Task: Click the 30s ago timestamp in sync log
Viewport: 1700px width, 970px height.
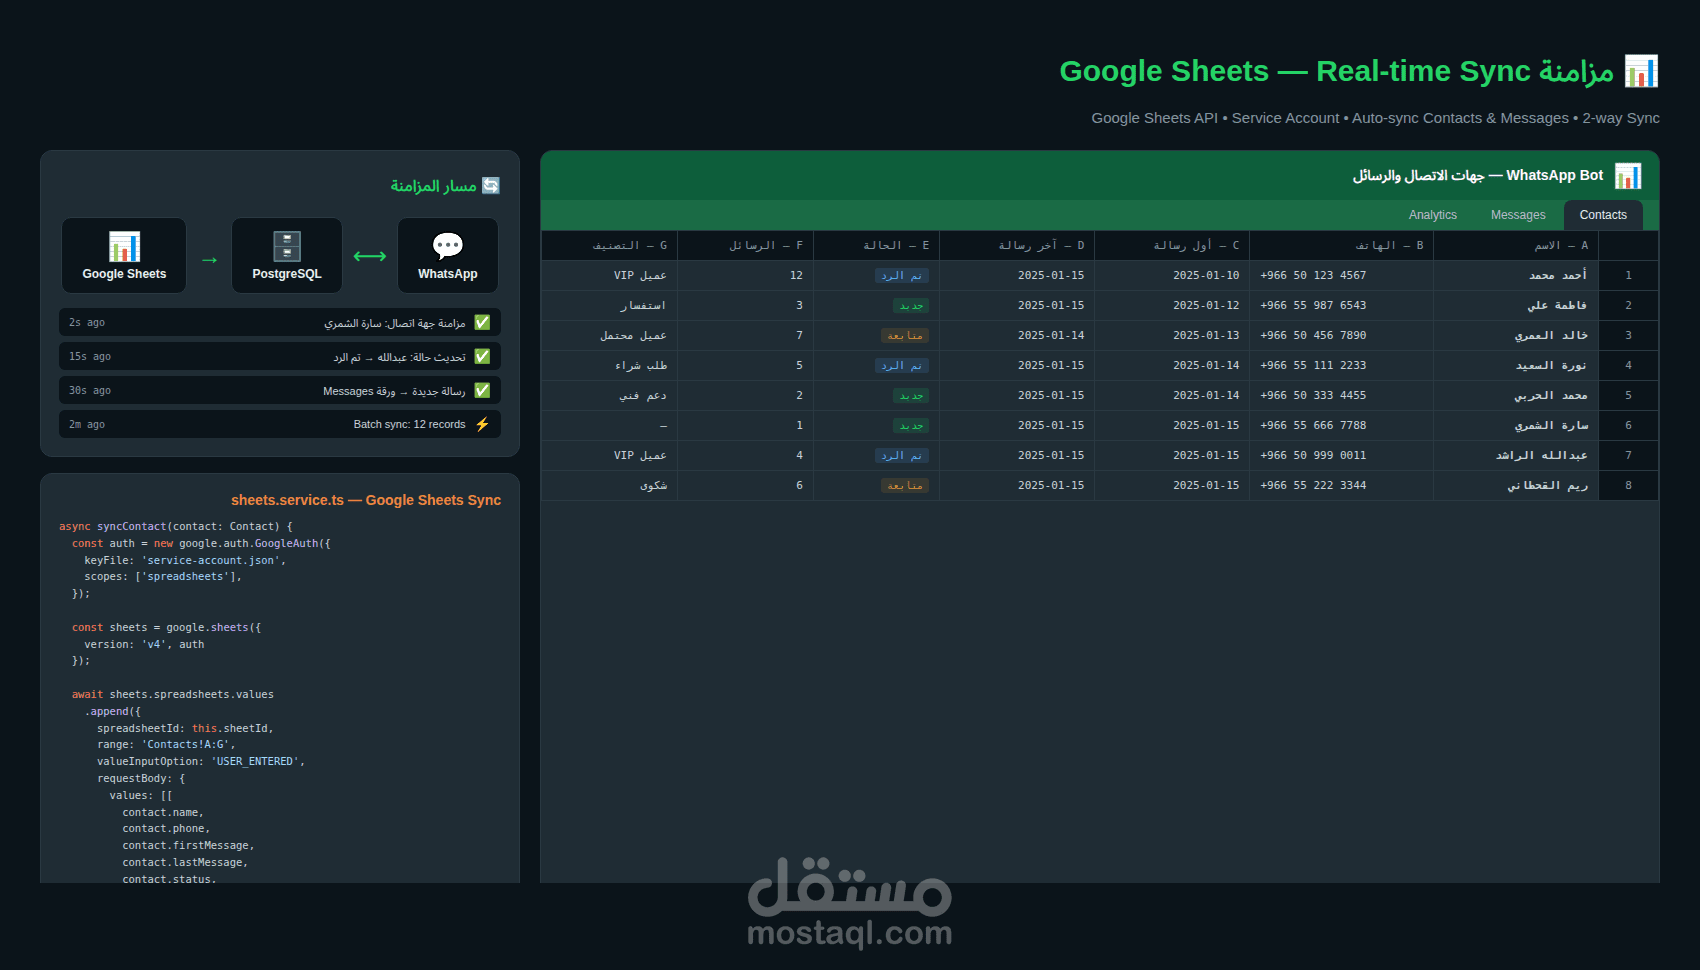Action: coord(90,390)
